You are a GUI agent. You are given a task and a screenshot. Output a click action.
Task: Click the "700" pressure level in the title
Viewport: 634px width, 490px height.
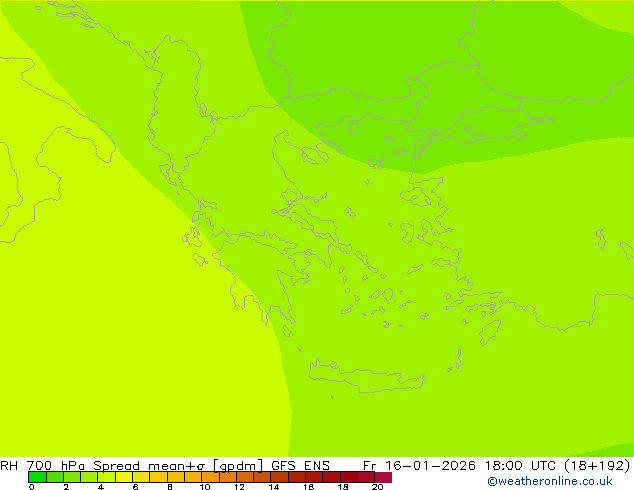[x=39, y=465]
